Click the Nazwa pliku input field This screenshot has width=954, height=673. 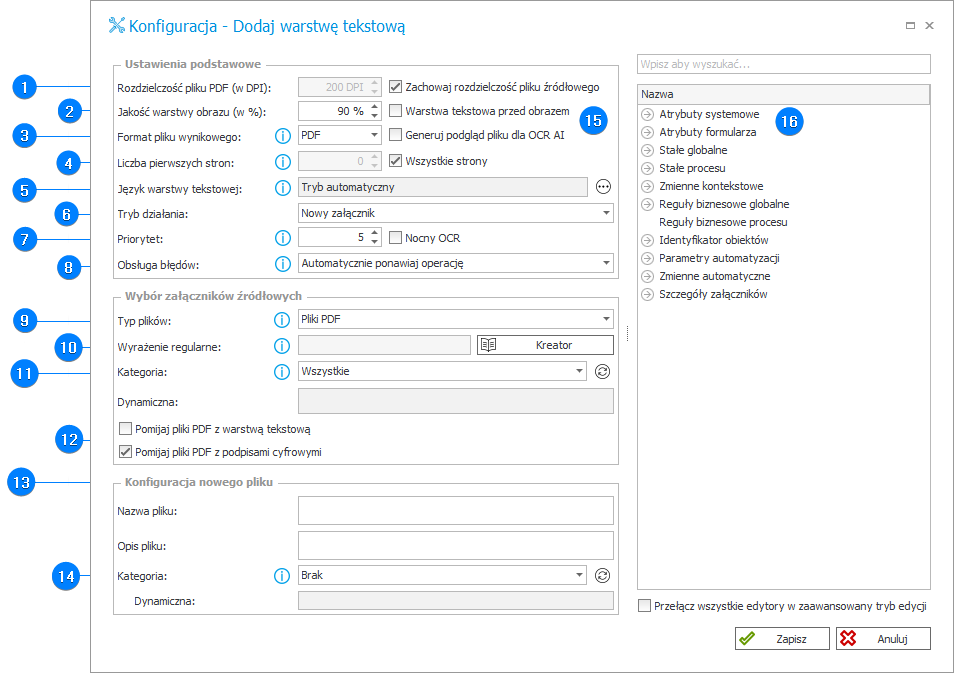pyautogui.click(x=455, y=511)
